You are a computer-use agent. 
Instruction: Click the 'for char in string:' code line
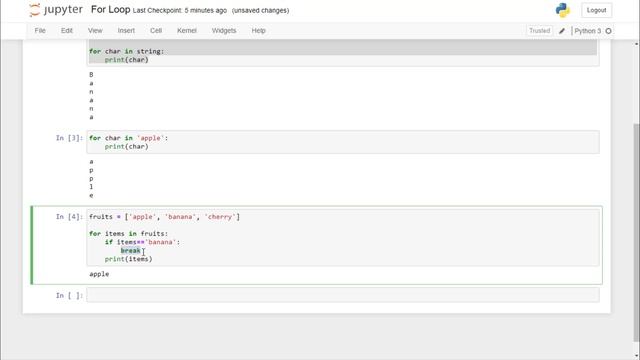point(127,51)
